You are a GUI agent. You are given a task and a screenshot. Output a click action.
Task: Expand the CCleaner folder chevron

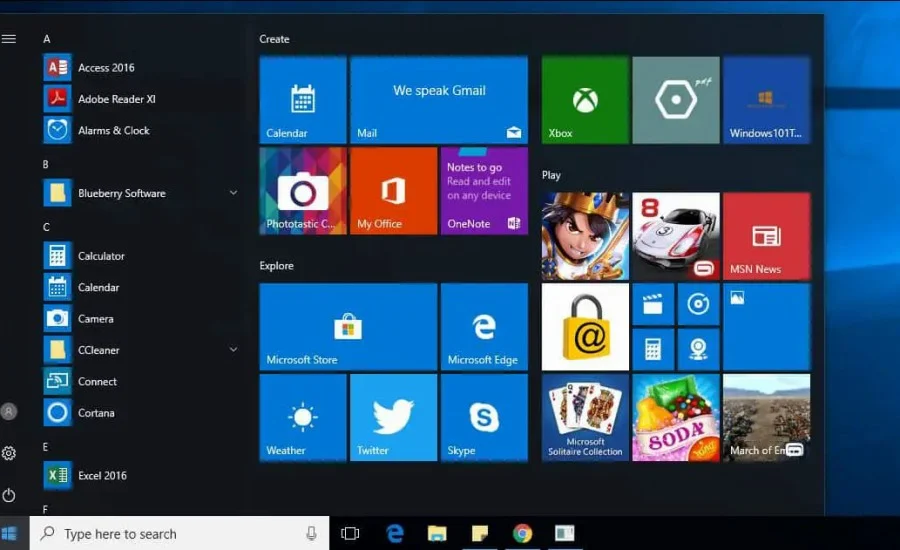coord(233,350)
